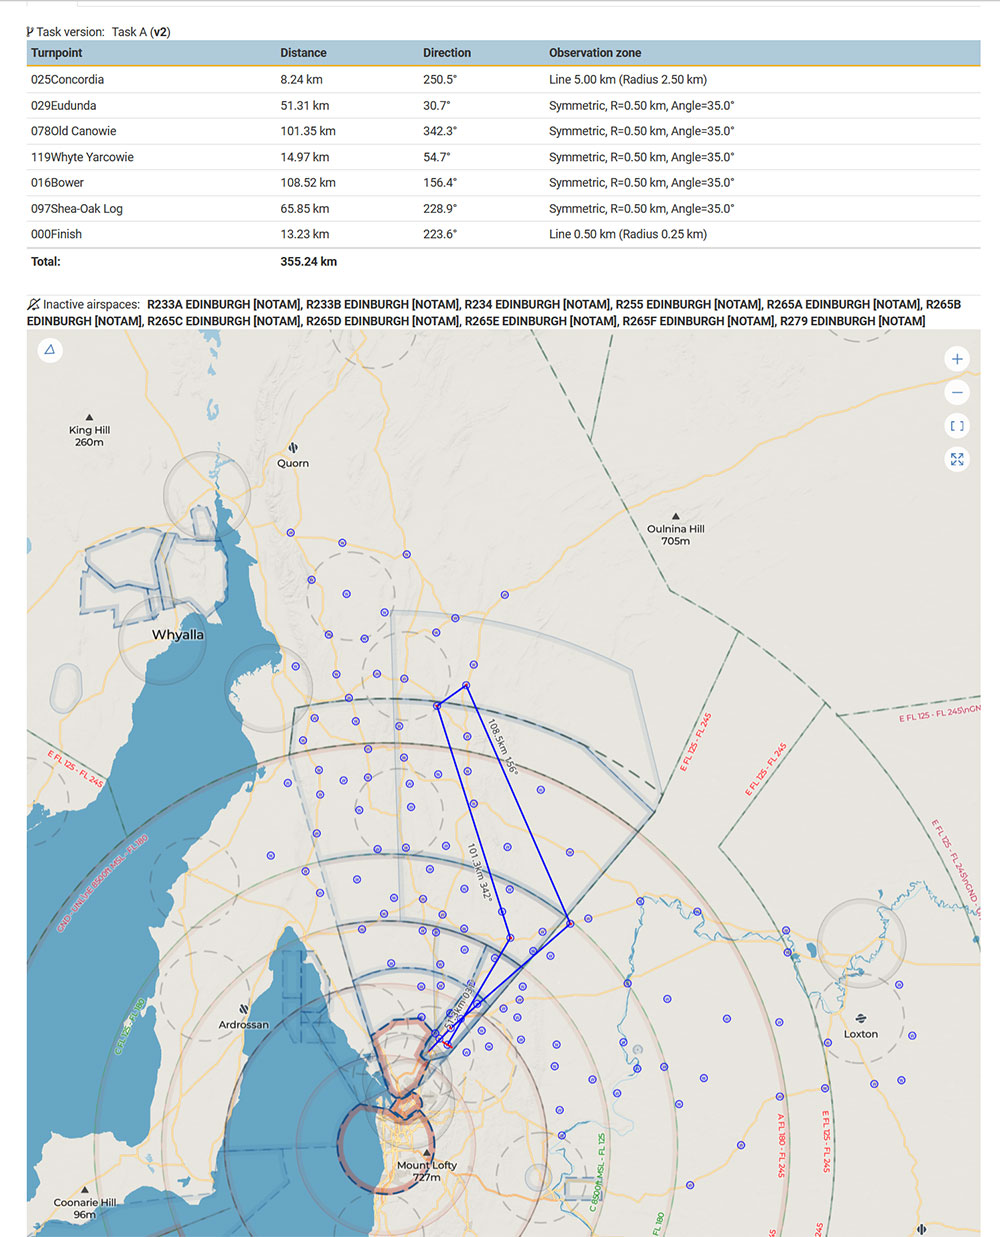Viewport: 1000px width, 1237px height.
Task: Click the Mount Lofty peak marker
Action: pos(427,1152)
